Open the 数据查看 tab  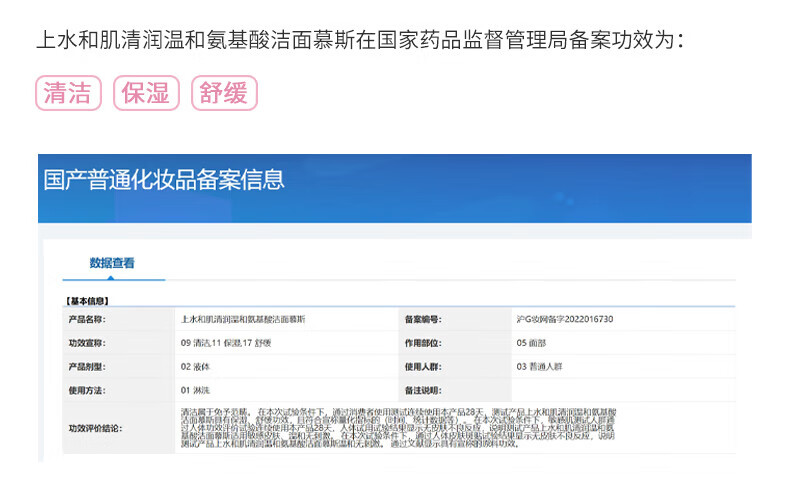[x=112, y=264]
